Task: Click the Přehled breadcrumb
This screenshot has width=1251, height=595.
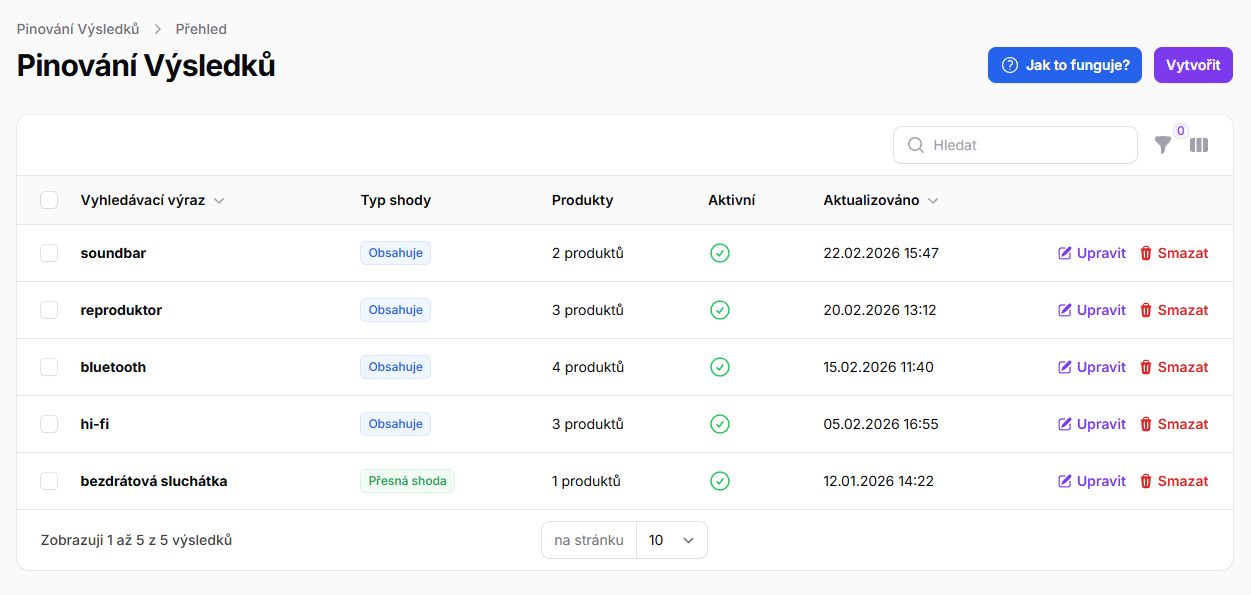Action: 201,29
